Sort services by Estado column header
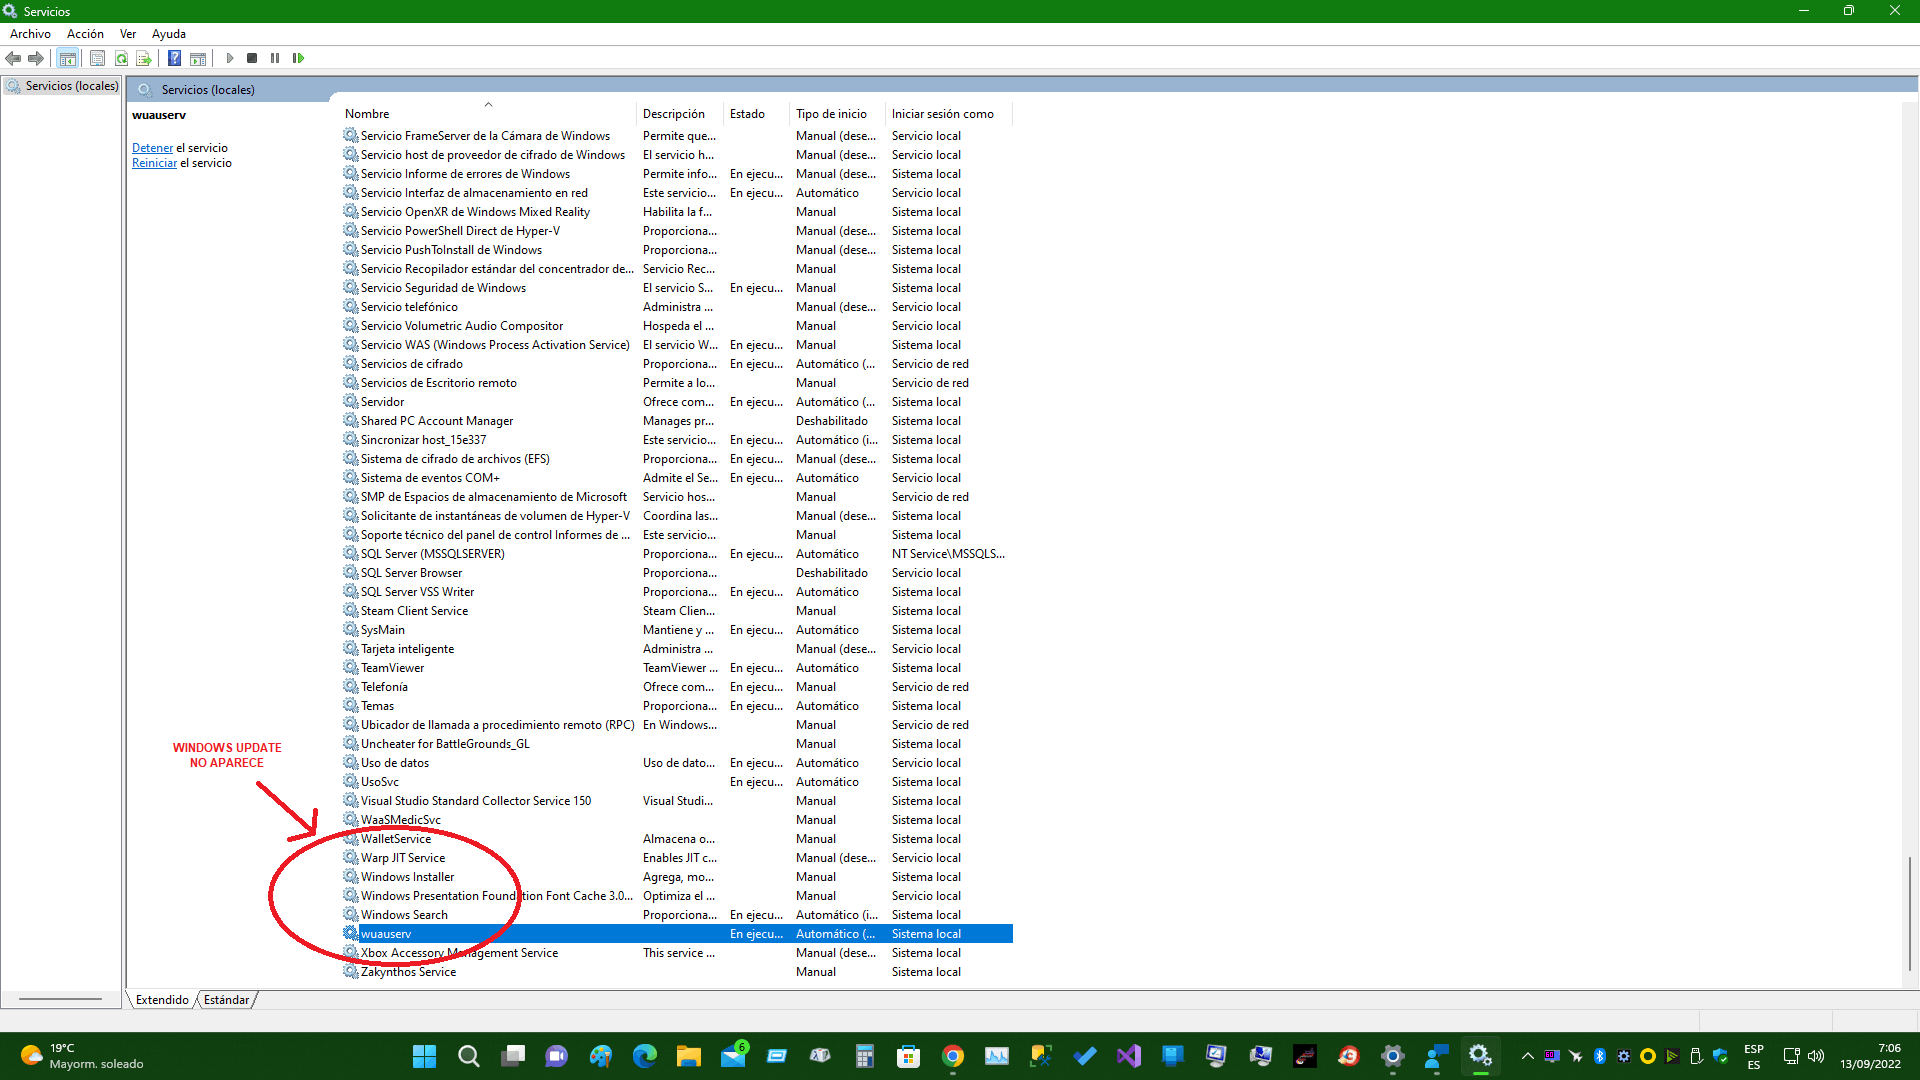 point(747,114)
